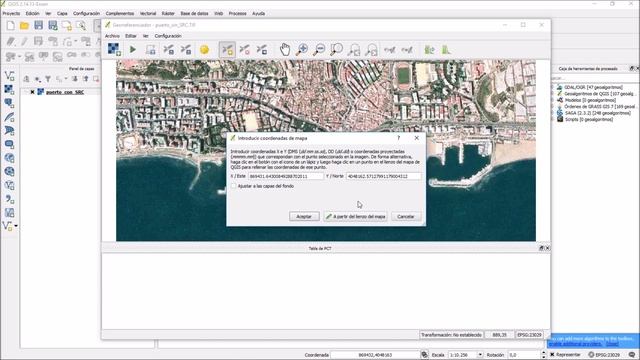Click A partir del lienzo del mapa
The height and width of the screenshot is (360, 640).
(355, 216)
